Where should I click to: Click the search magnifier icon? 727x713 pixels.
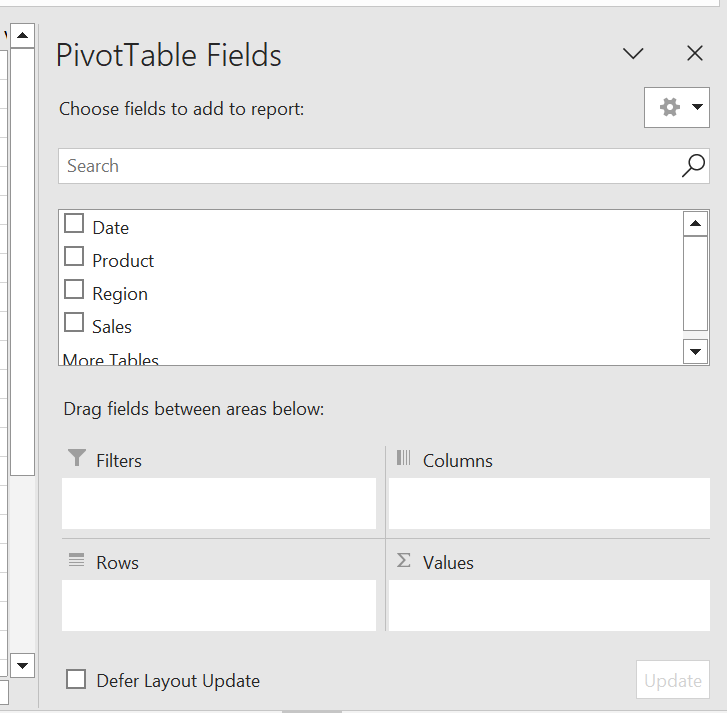pyautogui.click(x=693, y=166)
